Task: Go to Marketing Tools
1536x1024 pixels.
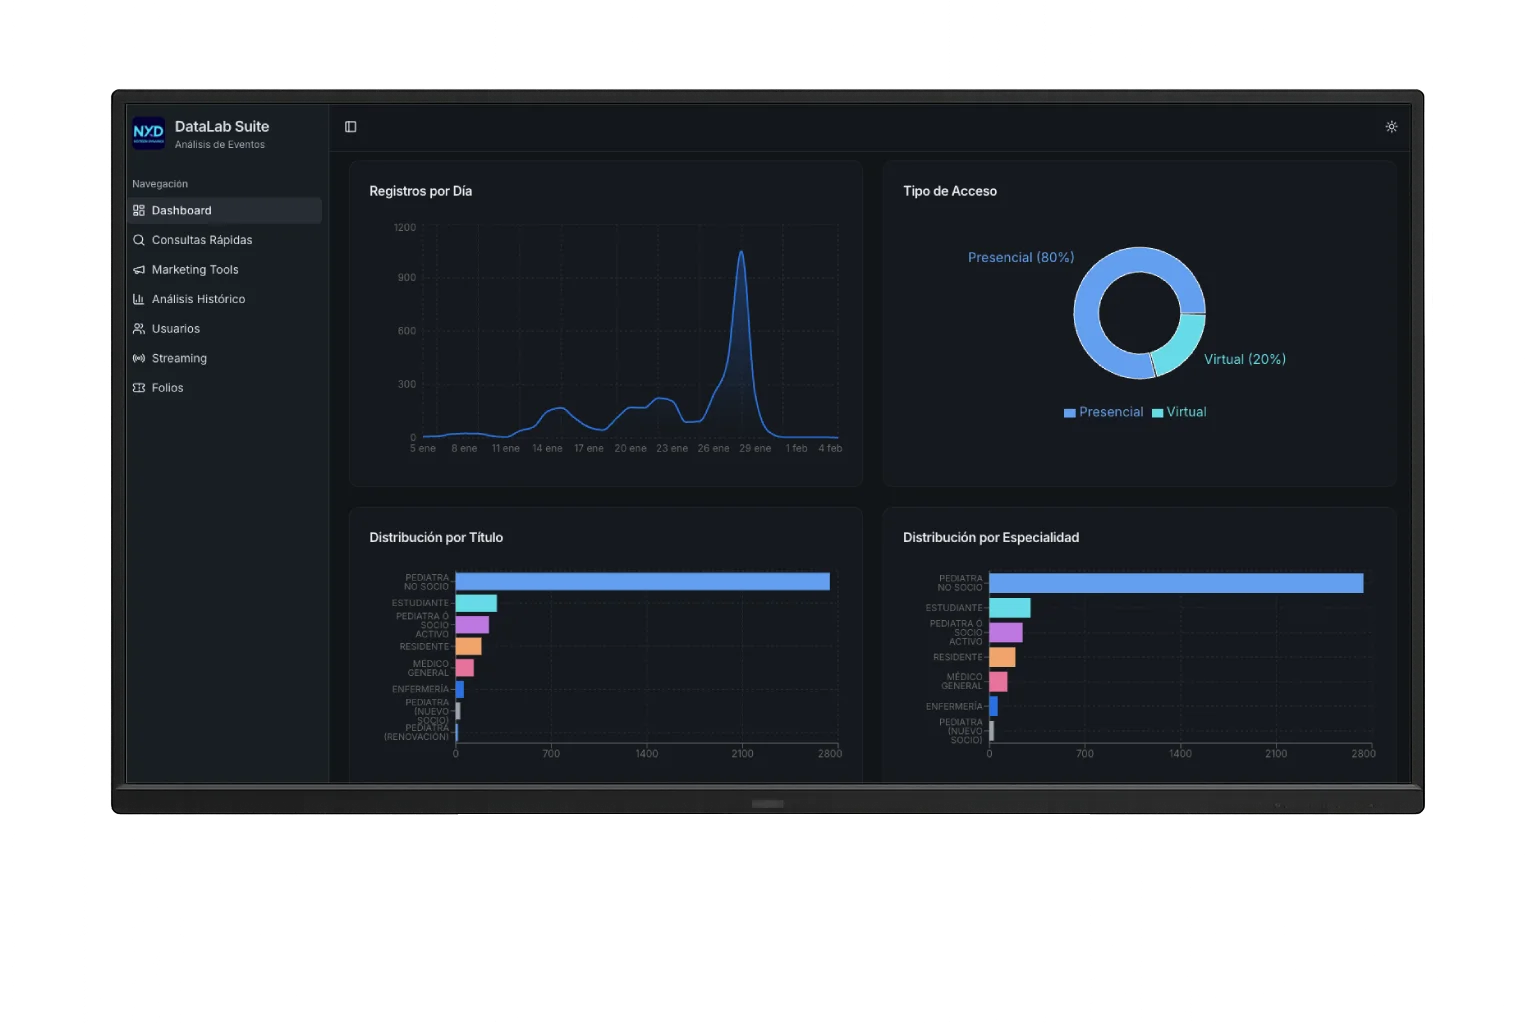Action: [224, 270]
